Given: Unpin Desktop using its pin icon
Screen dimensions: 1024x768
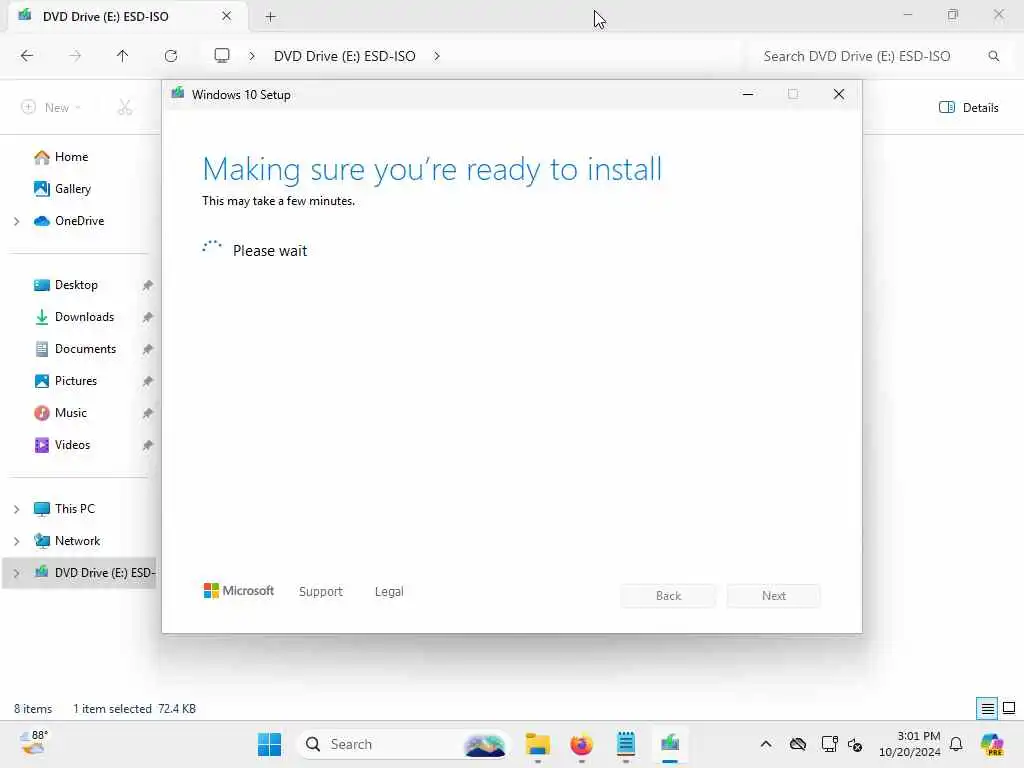Looking at the screenshot, I should (x=148, y=285).
